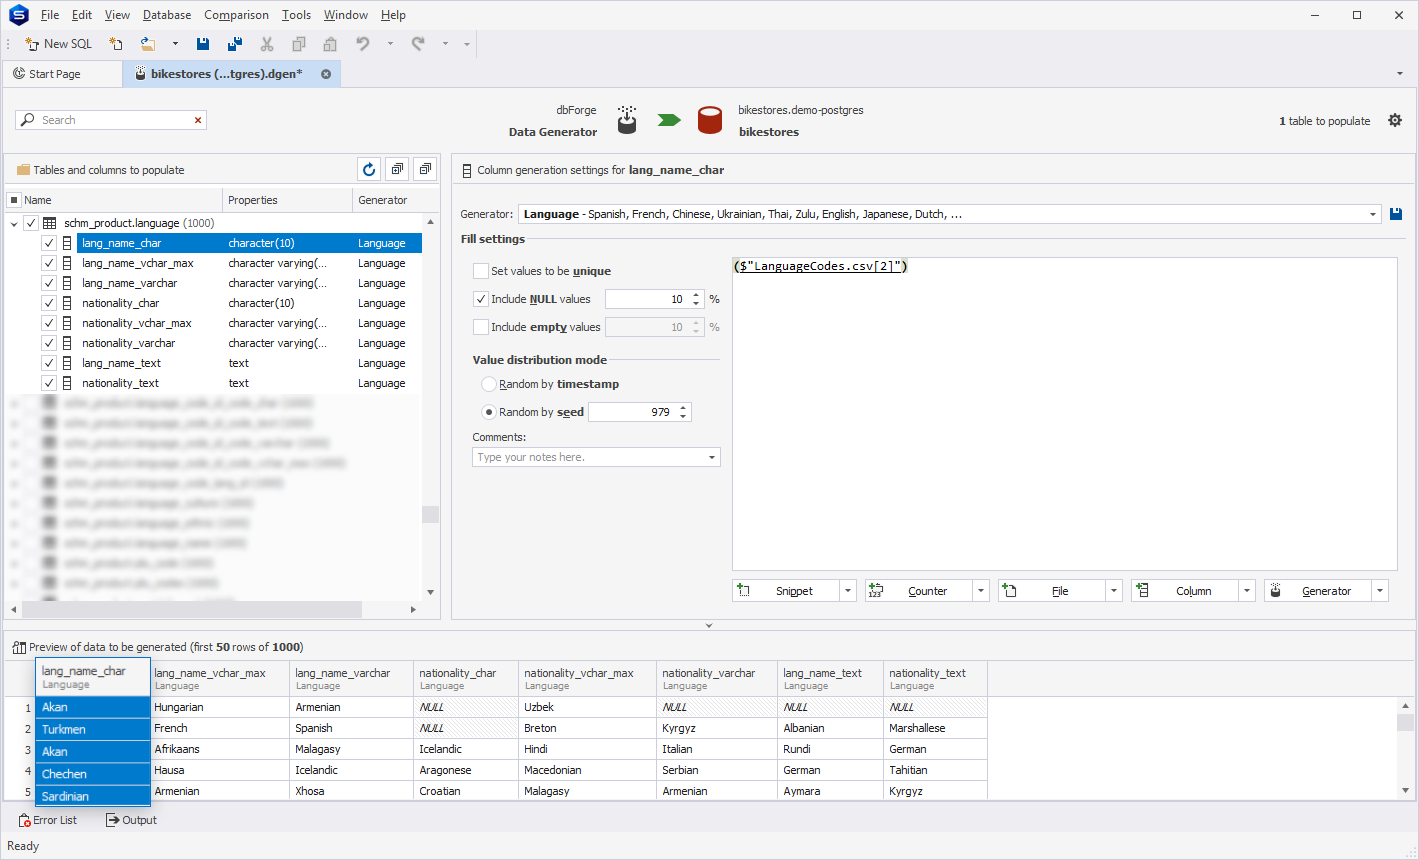Click the nationality_varchar preview column header
The height and width of the screenshot is (860, 1419).
(x=717, y=679)
